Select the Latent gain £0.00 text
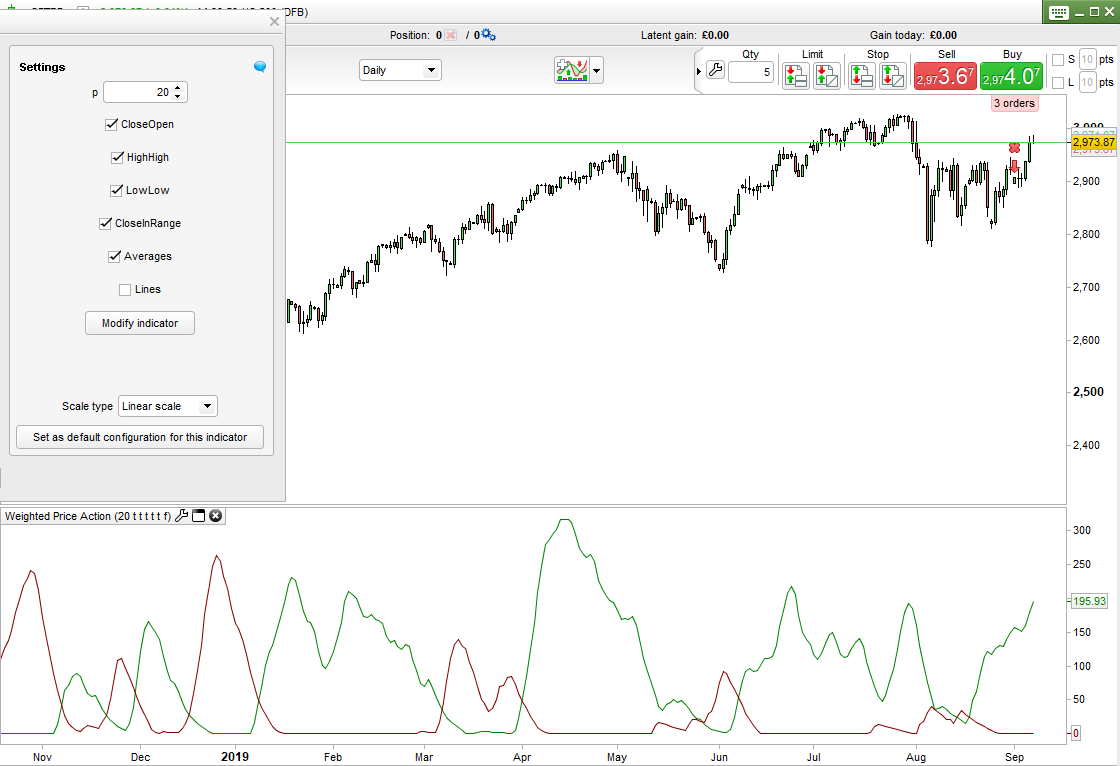Viewport: 1120px width, 766px height. pyautogui.click(x=684, y=35)
